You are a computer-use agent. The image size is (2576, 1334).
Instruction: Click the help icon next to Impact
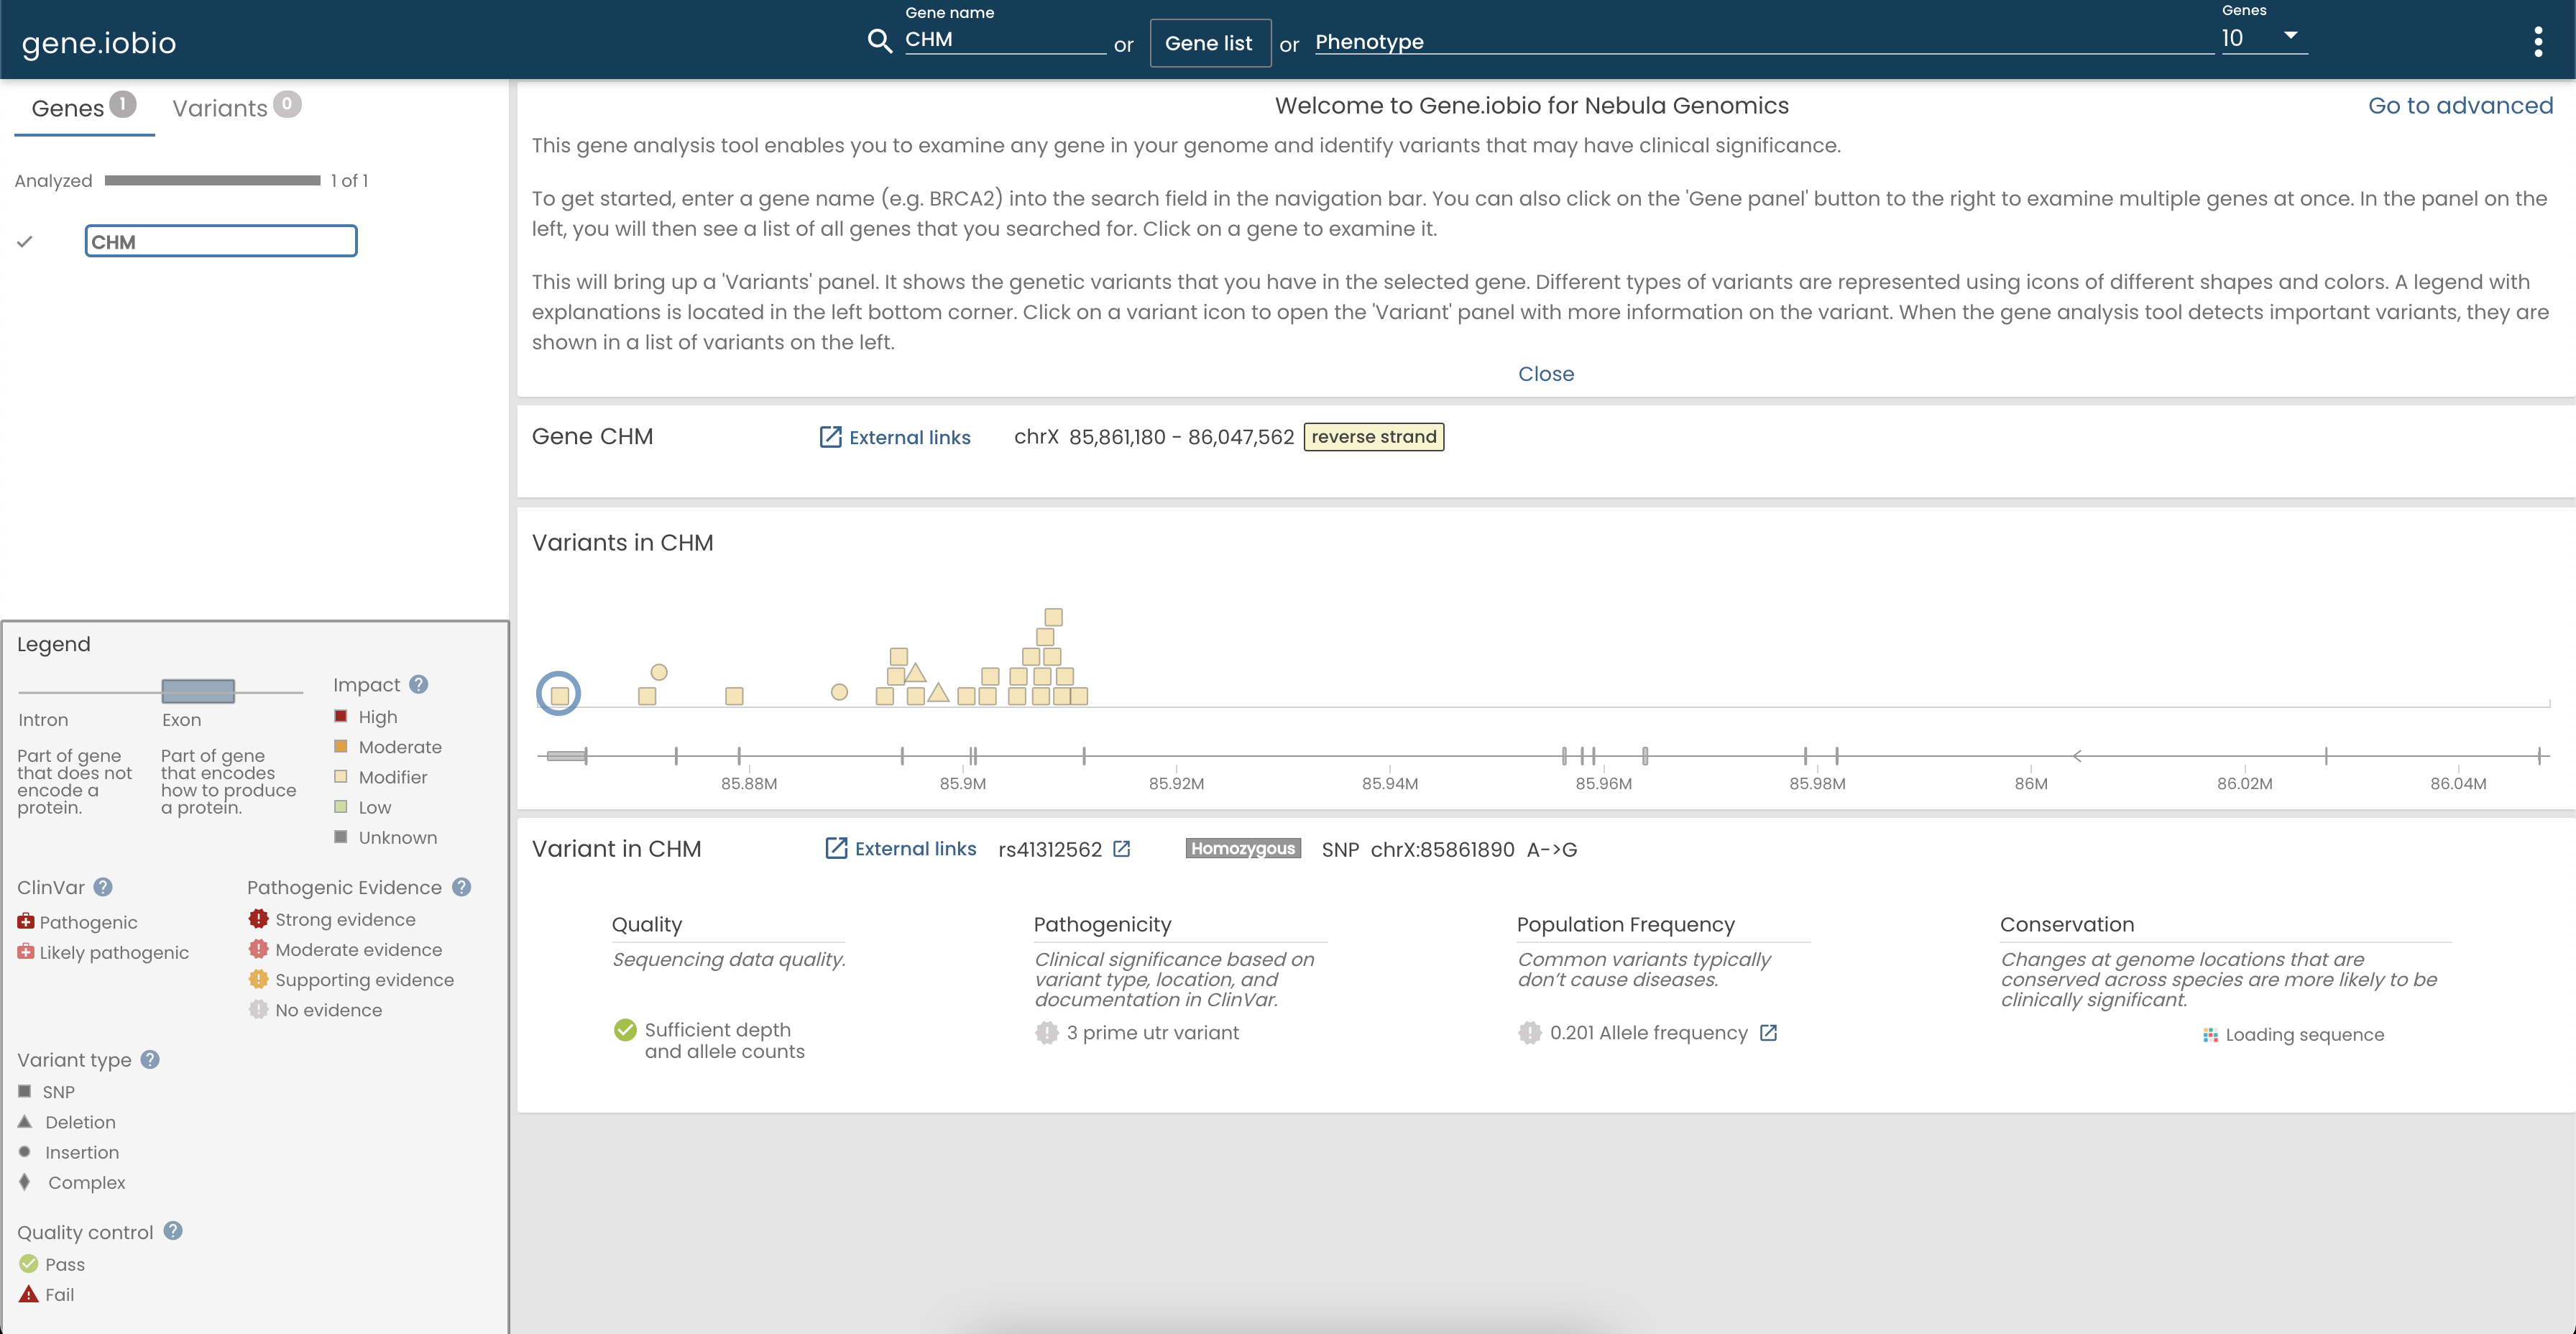click(419, 684)
